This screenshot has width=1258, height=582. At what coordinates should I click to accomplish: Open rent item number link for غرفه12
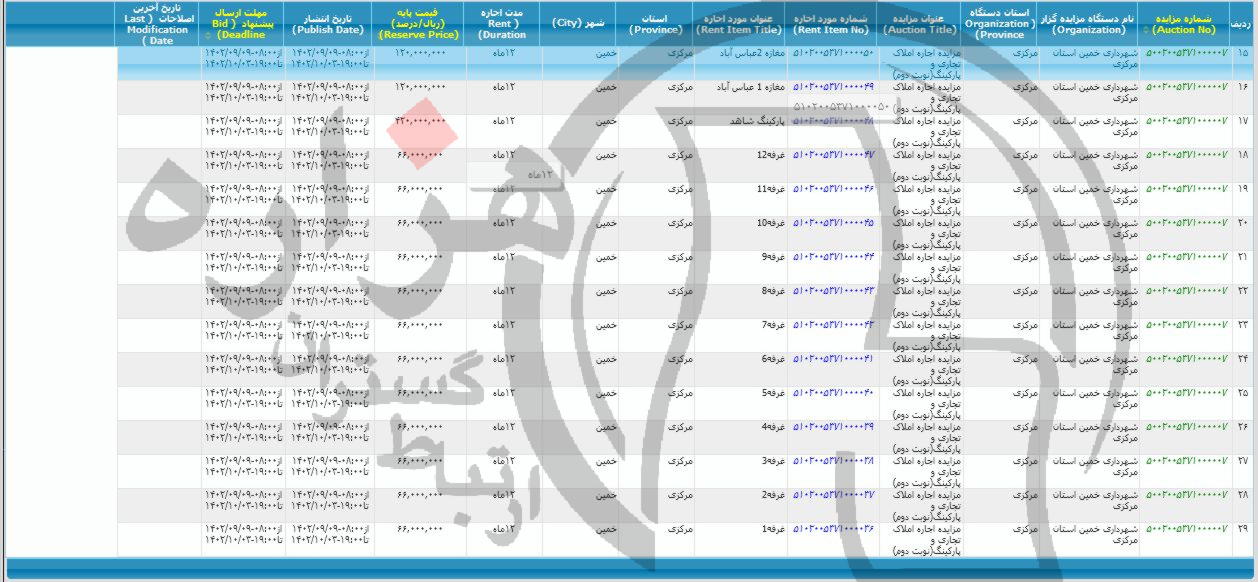(833, 154)
